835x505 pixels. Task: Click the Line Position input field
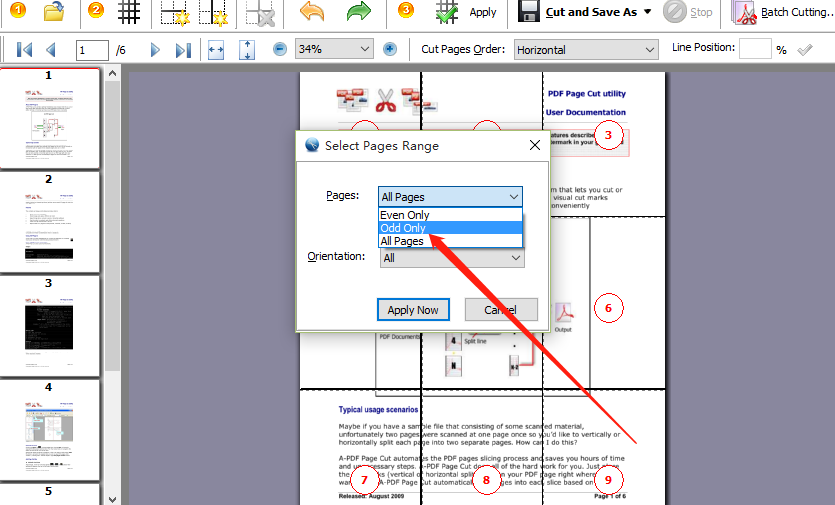[x=755, y=49]
